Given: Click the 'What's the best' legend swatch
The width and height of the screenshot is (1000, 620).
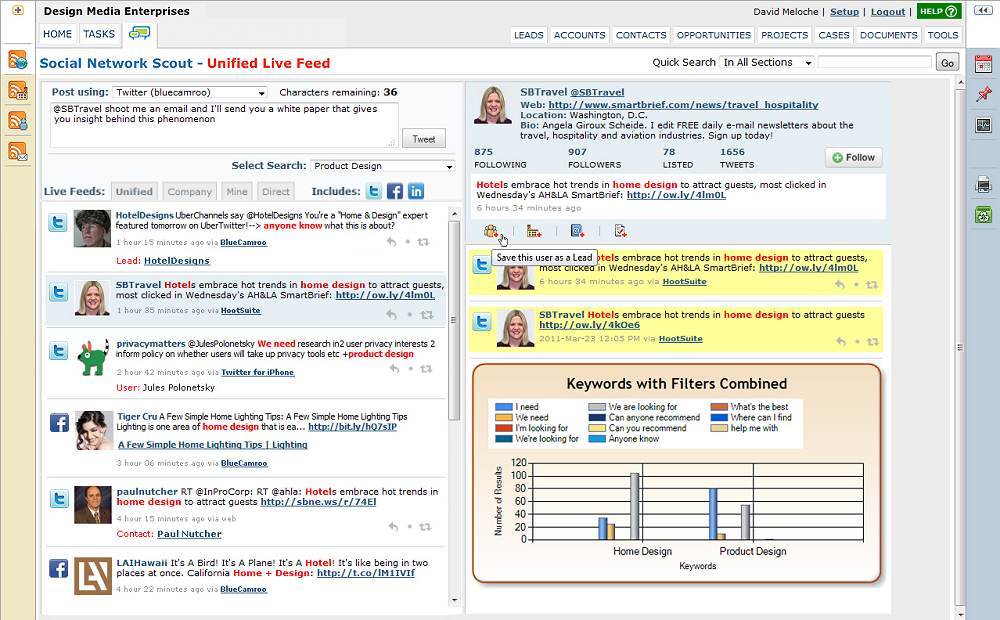Looking at the screenshot, I should point(719,407).
